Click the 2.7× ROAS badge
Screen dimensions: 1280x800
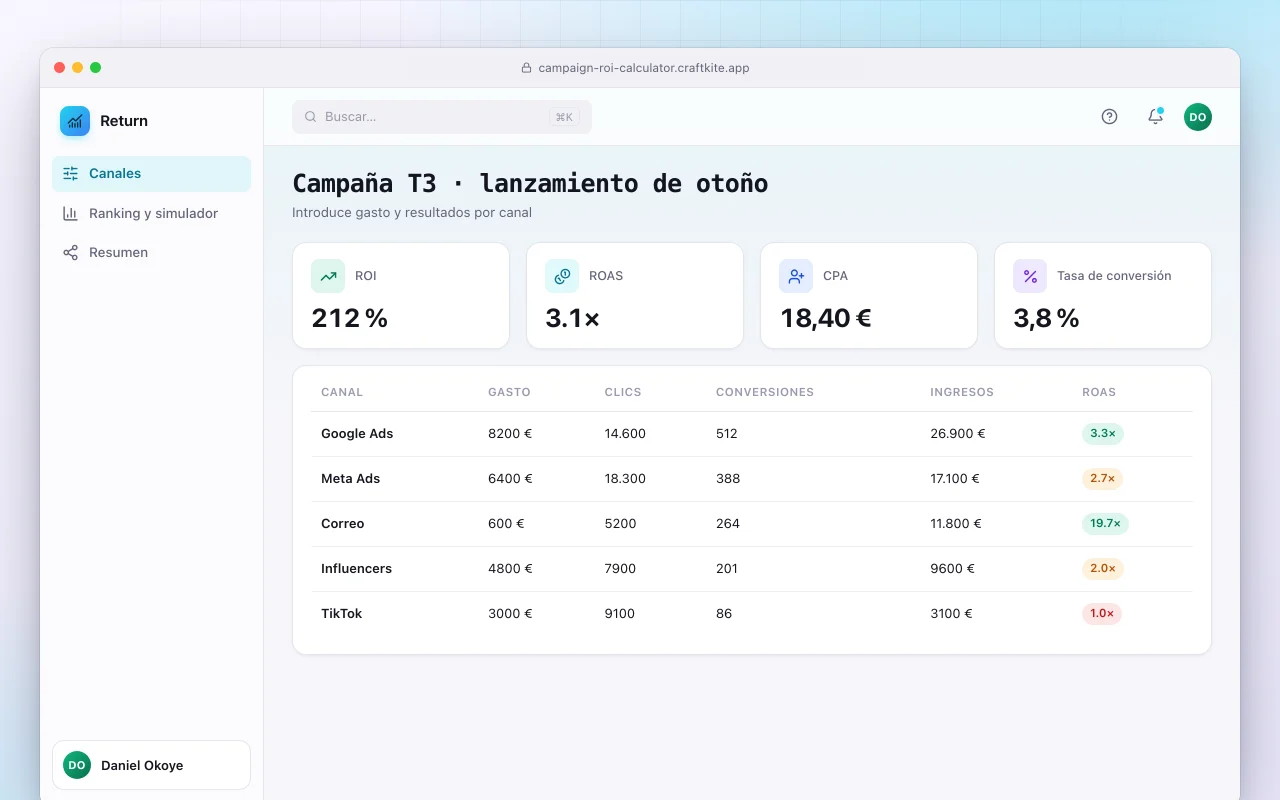(x=1103, y=479)
